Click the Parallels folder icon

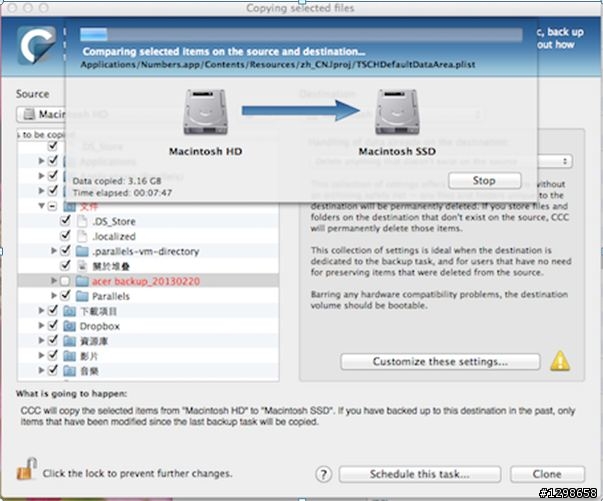(x=82, y=296)
